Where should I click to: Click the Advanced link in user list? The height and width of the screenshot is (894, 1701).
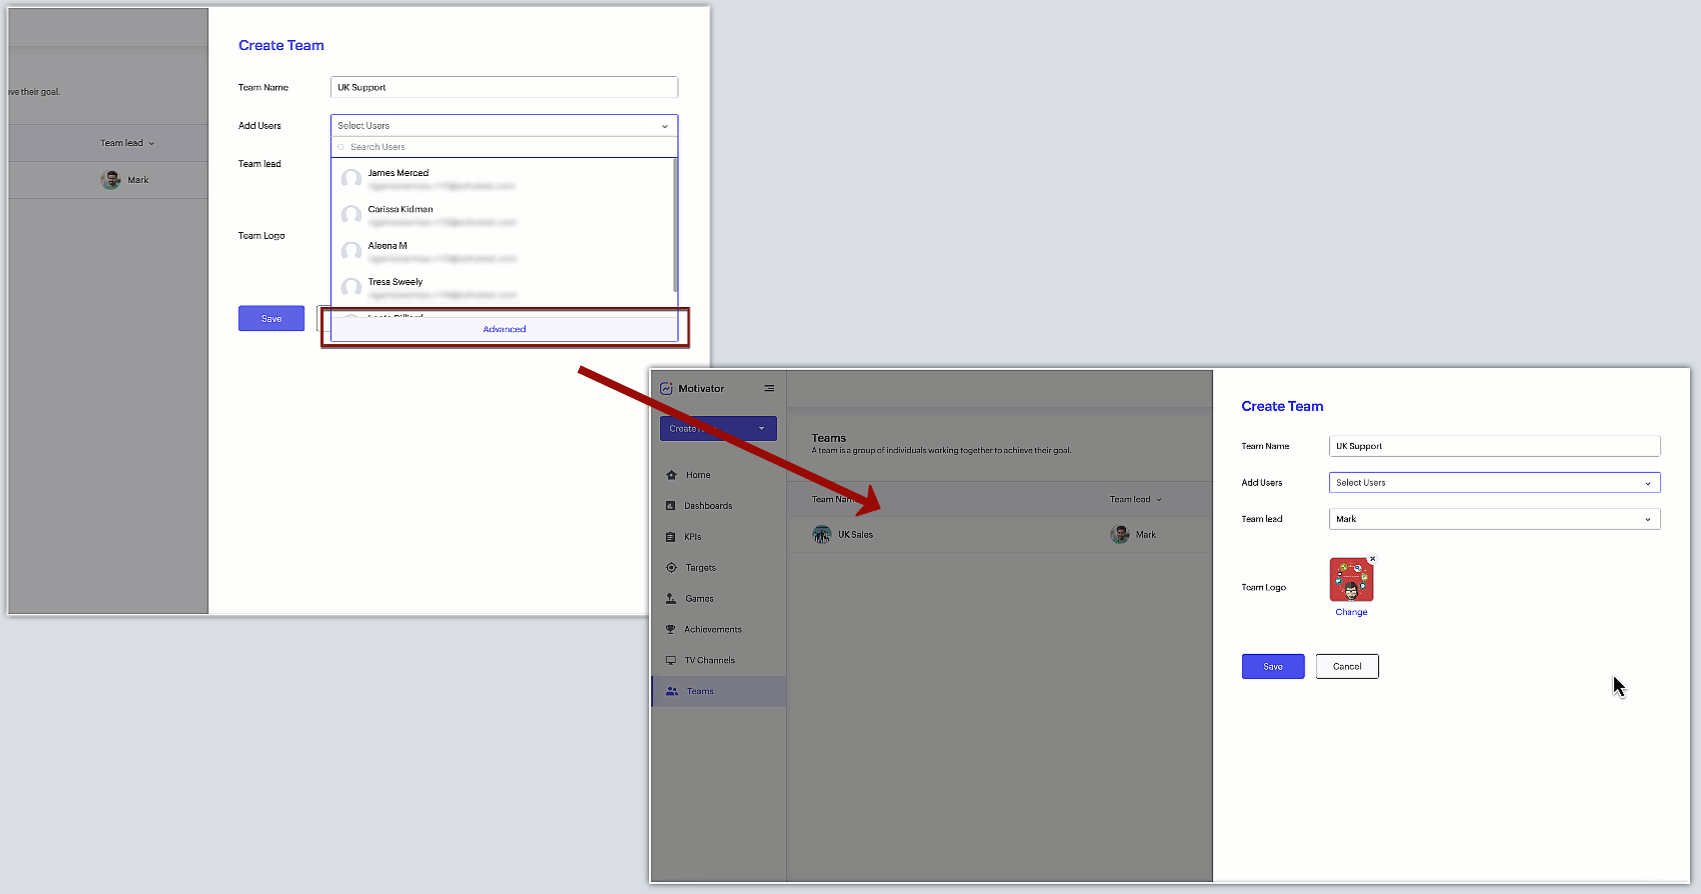(x=504, y=329)
